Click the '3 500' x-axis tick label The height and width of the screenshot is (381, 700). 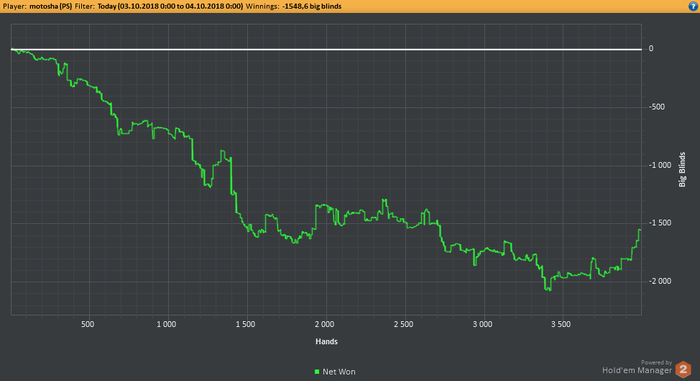pos(561,324)
